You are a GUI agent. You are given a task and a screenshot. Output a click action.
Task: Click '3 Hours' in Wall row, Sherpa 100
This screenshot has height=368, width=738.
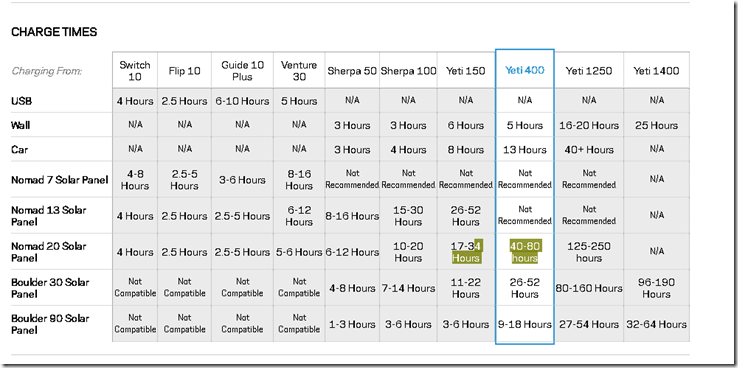pos(408,126)
